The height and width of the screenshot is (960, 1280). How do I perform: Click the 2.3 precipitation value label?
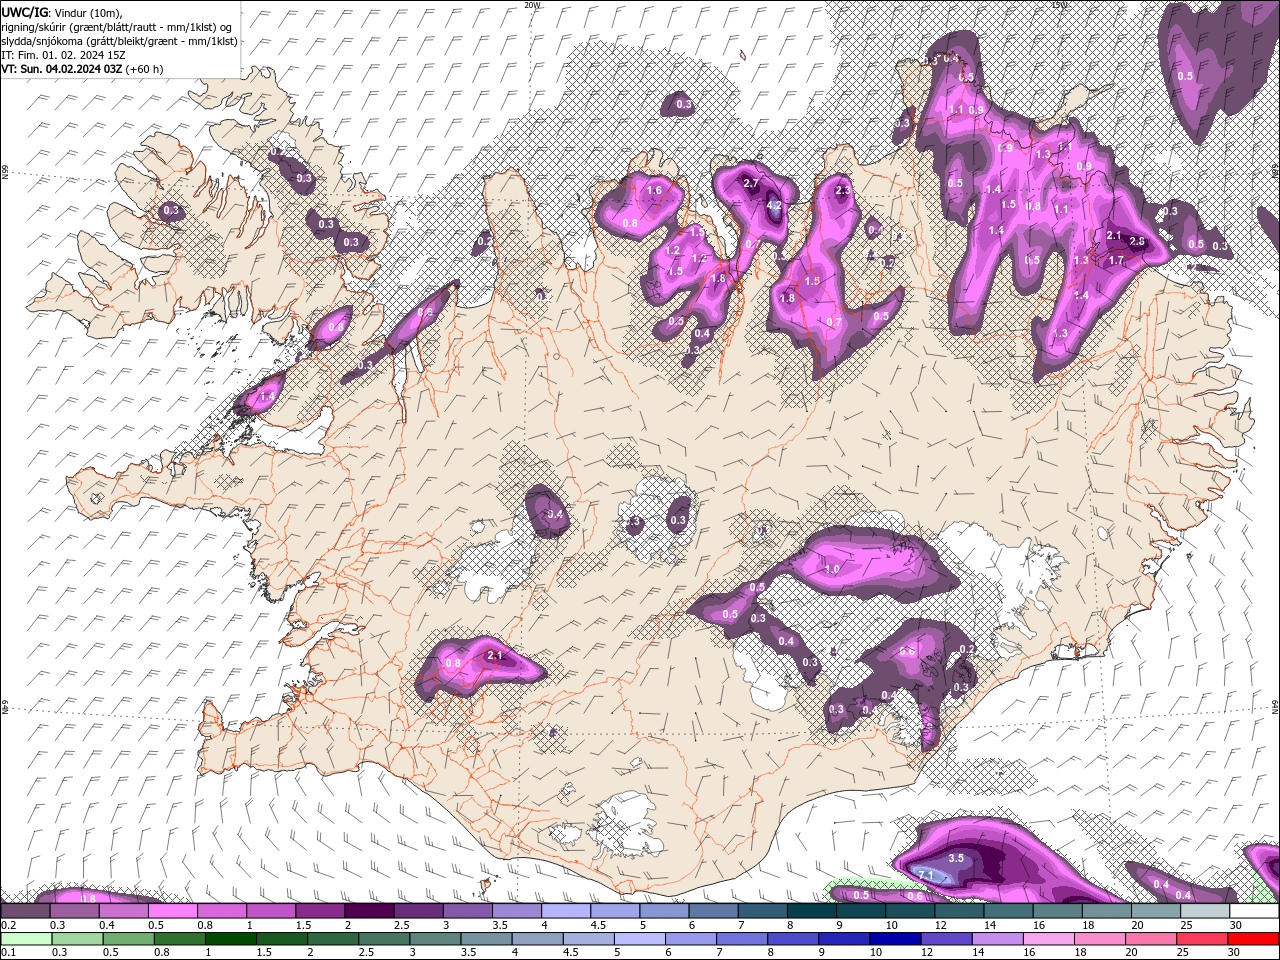[842, 191]
